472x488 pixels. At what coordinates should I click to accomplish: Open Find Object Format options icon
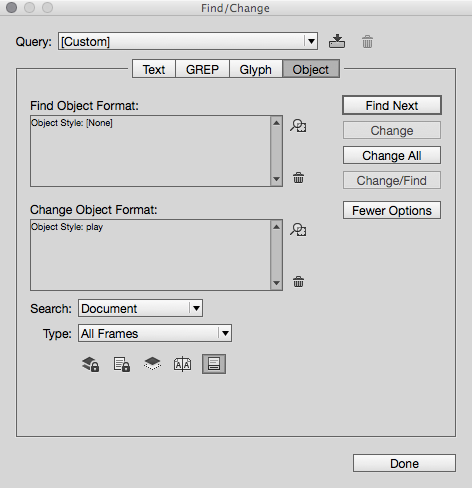point(298,126)
